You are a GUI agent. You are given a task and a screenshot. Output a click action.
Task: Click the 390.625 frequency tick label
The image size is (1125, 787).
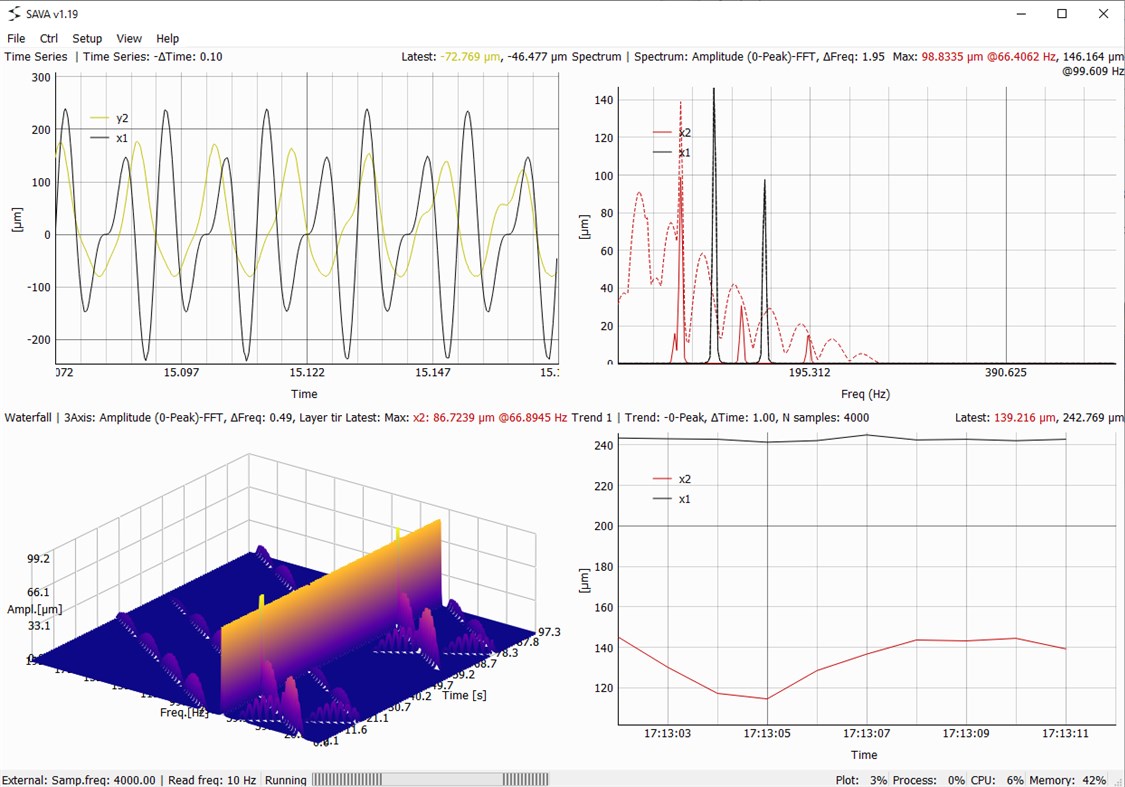[1005, 372]
